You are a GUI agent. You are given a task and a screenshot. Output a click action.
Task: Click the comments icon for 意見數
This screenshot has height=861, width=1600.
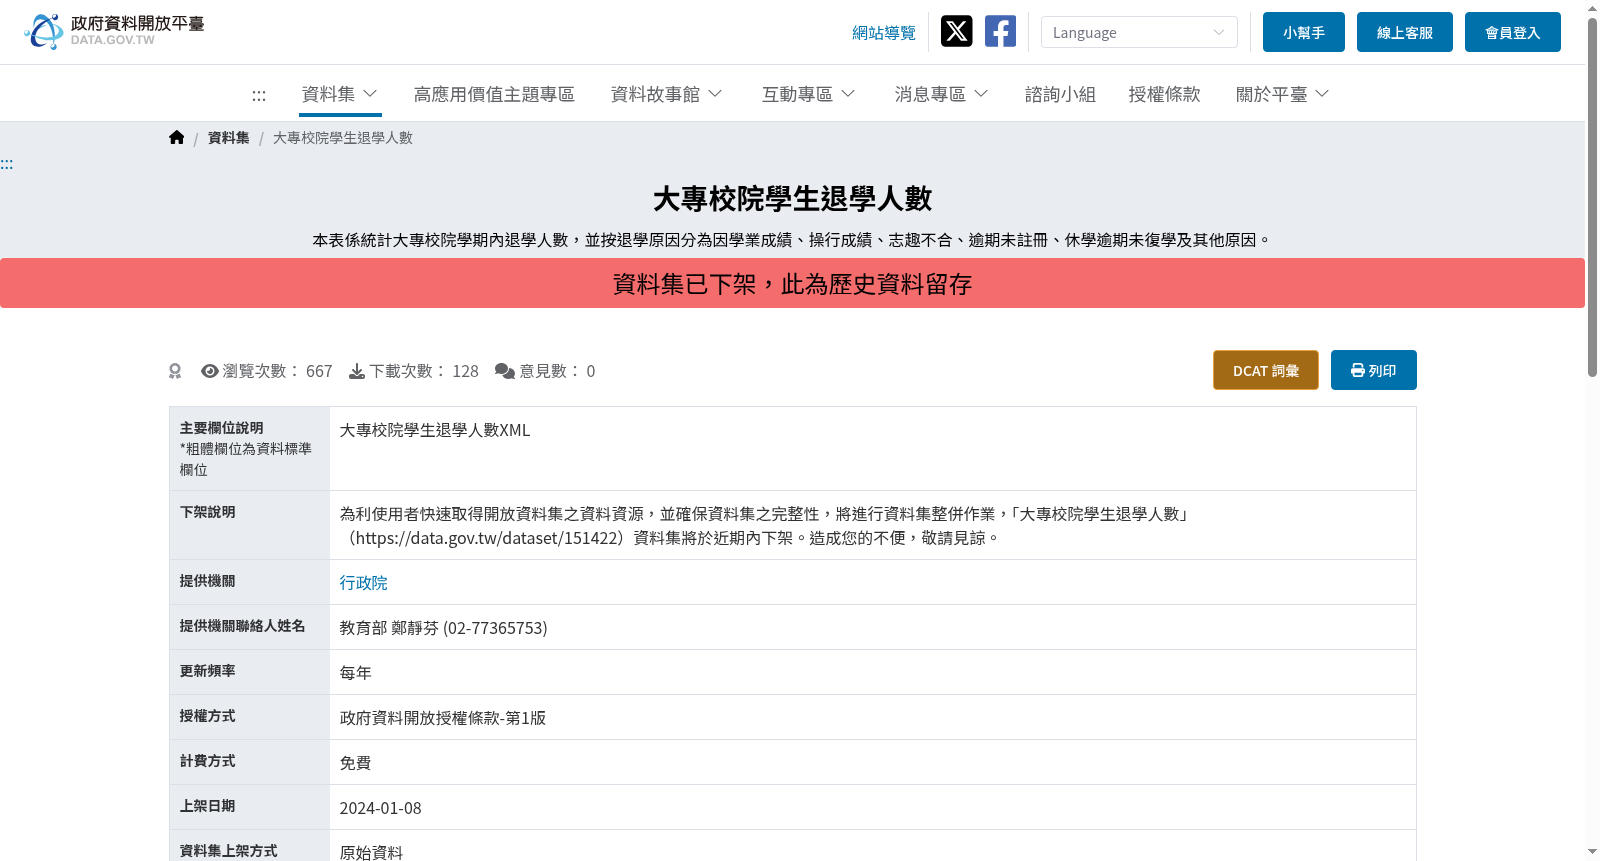(x=505, y=371)
